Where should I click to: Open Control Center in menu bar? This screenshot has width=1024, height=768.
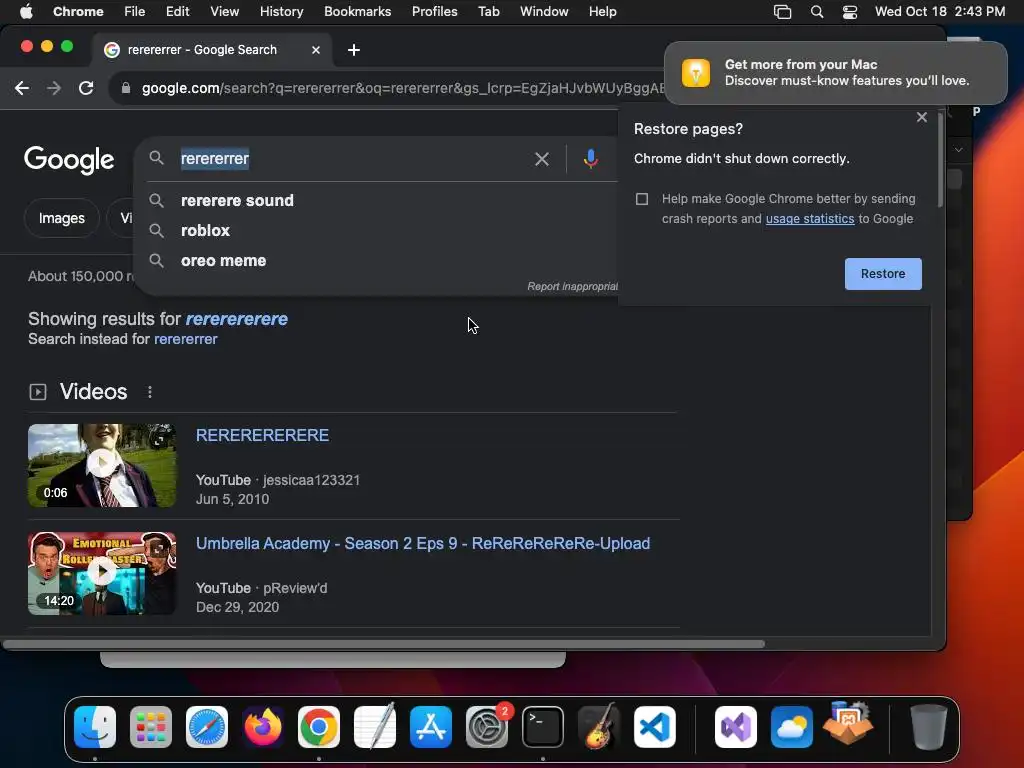(x=850, y=12)
